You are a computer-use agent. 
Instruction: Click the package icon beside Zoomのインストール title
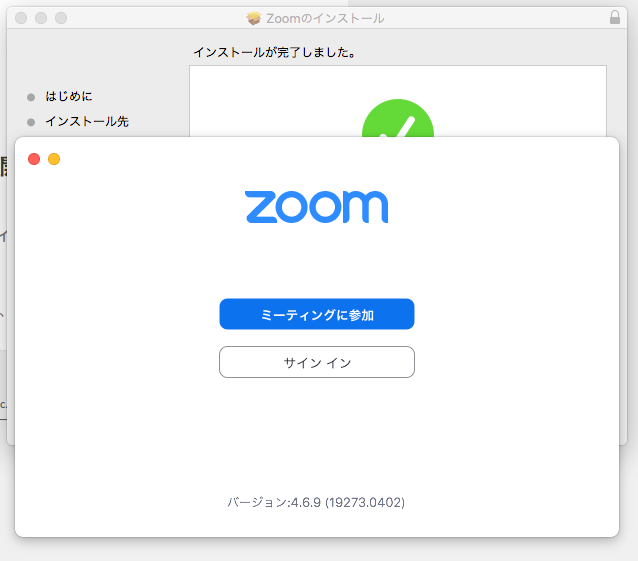pos(254,18)
